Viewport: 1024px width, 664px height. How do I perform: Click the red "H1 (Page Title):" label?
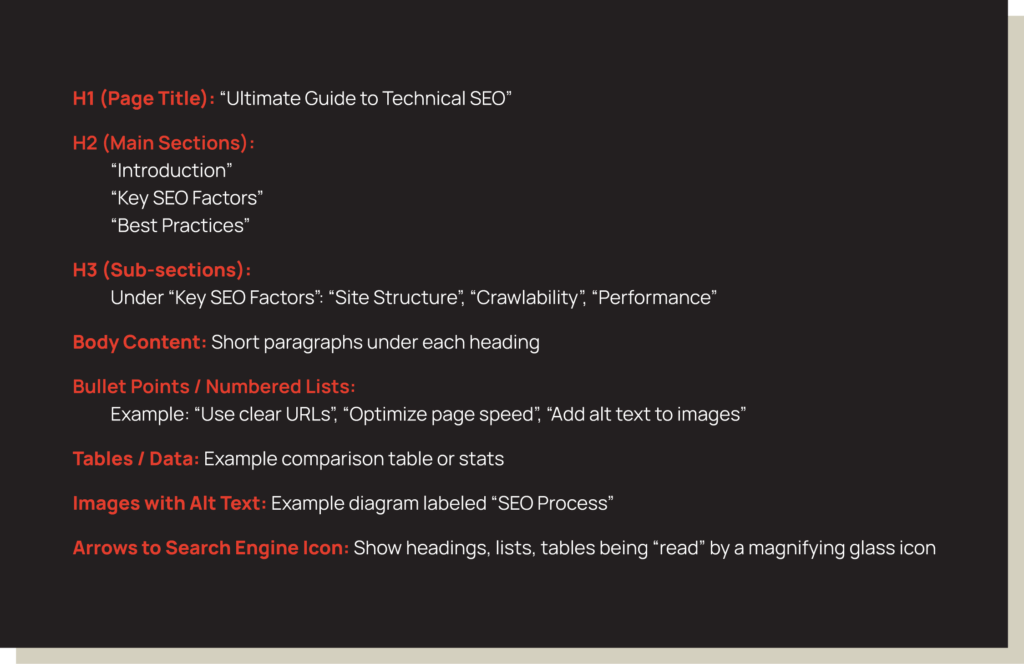coord(143,98)
